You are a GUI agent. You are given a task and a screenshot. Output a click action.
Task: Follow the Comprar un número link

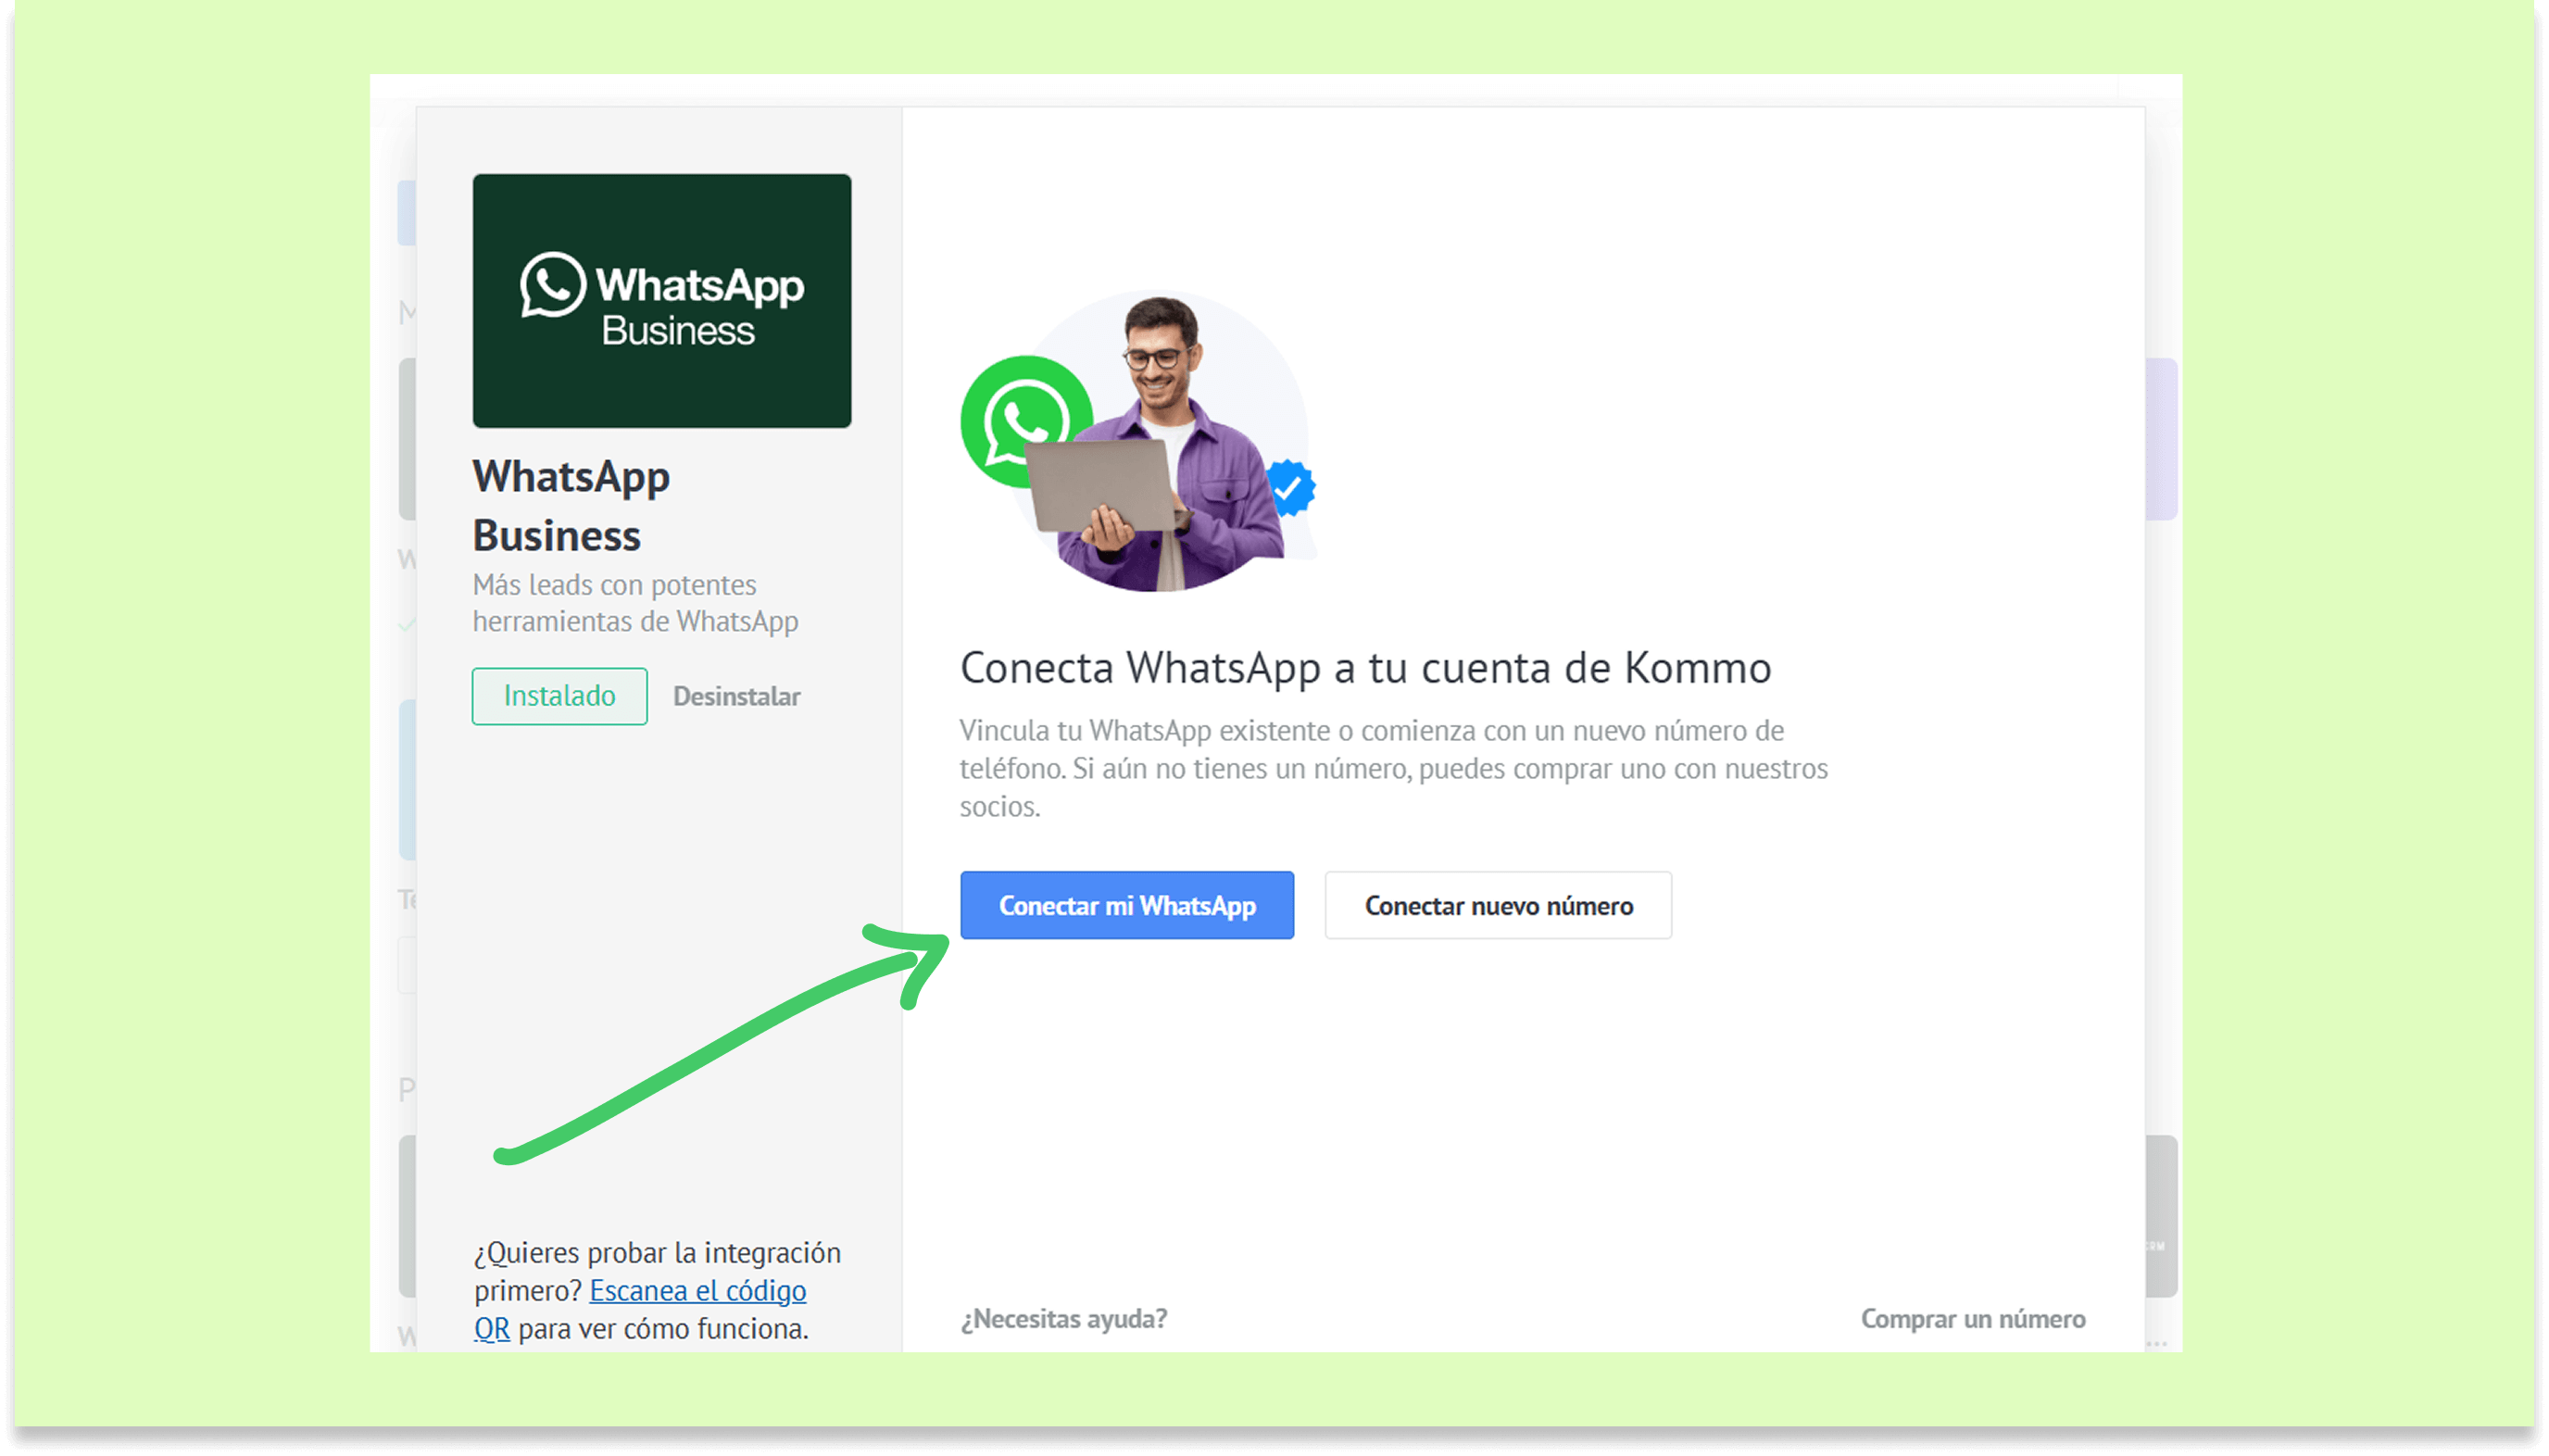pyautogui.click(x=1972, y=1319)
